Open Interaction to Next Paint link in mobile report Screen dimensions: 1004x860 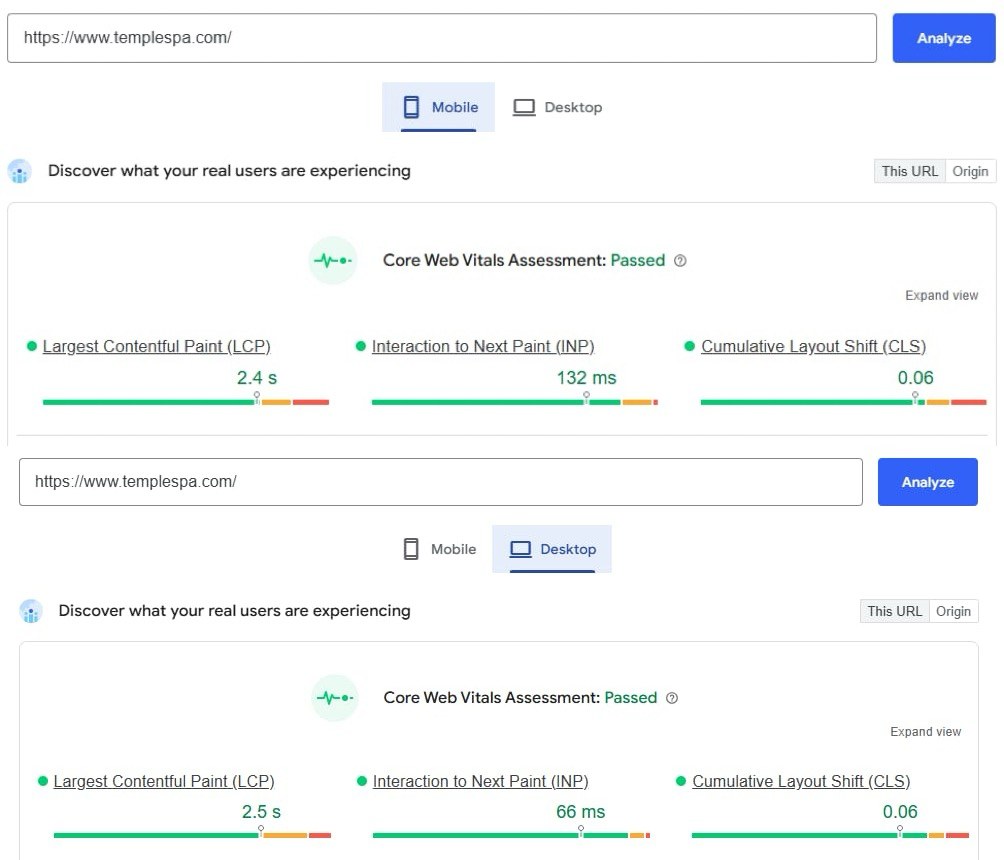pos(483,346)
